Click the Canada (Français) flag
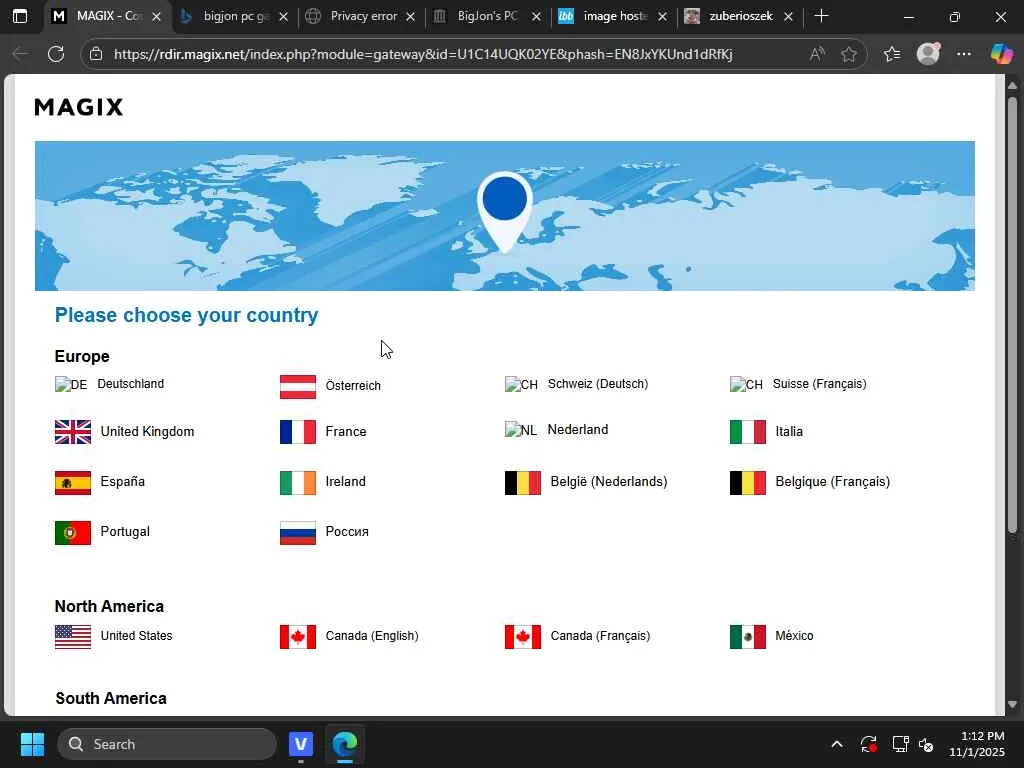Viewport: 1024px width, 768px height. (523, 637)
